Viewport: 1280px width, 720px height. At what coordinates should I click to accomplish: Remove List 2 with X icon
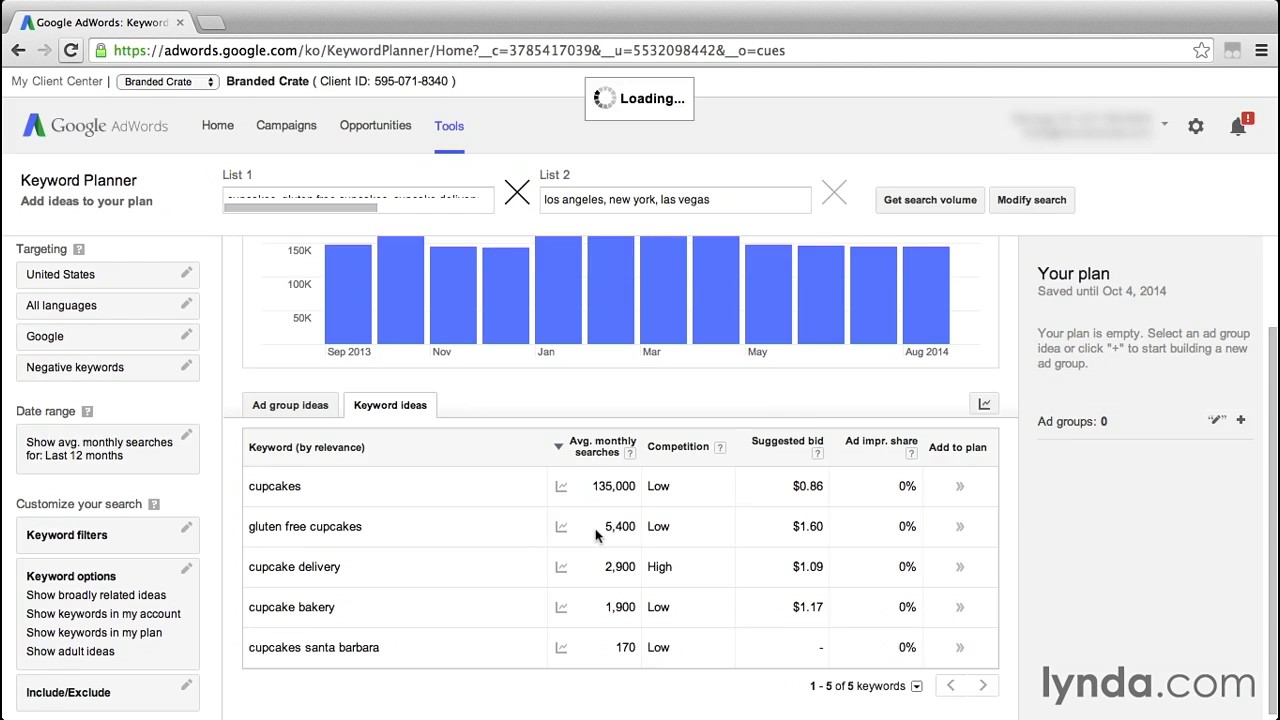834,192
